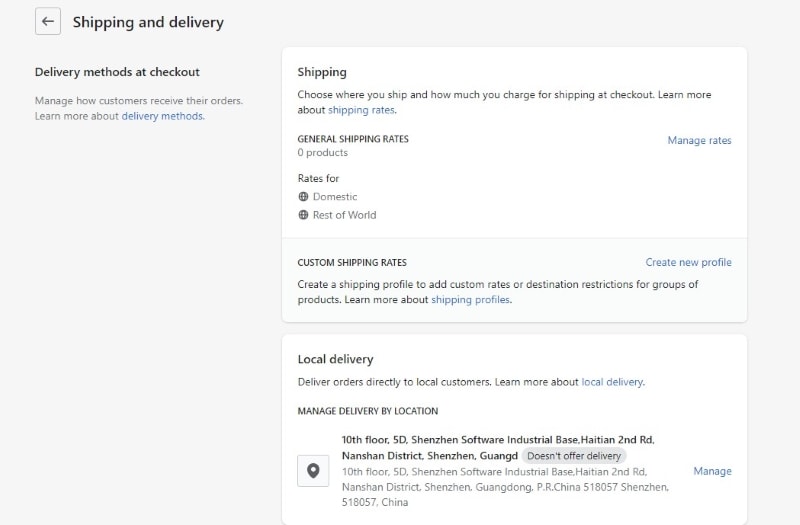
Task: Open the shipping rates help link
Action: click(x=361, y=110)
